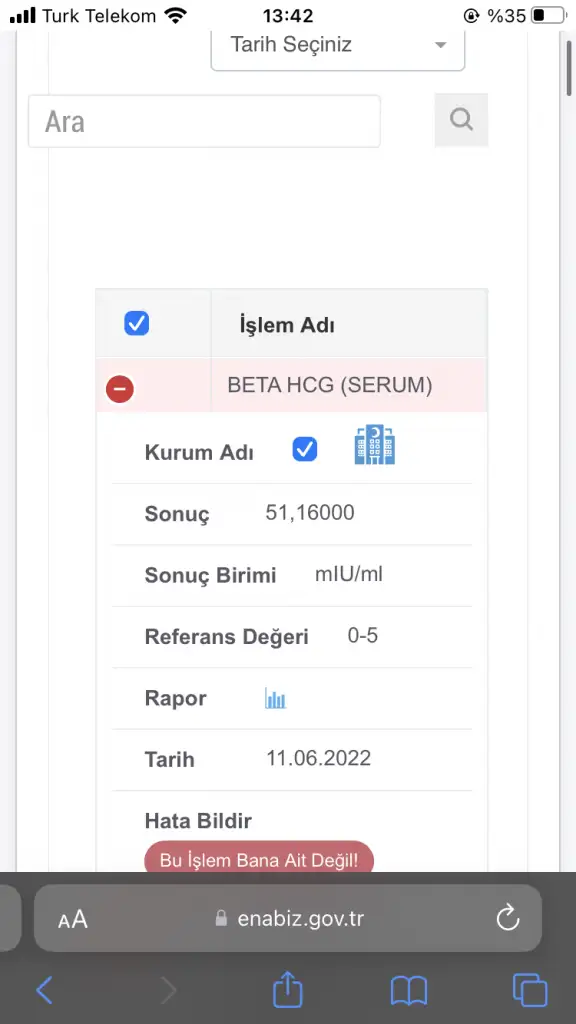Toggle the Kurum Adı checkbox

click(305, 449)
